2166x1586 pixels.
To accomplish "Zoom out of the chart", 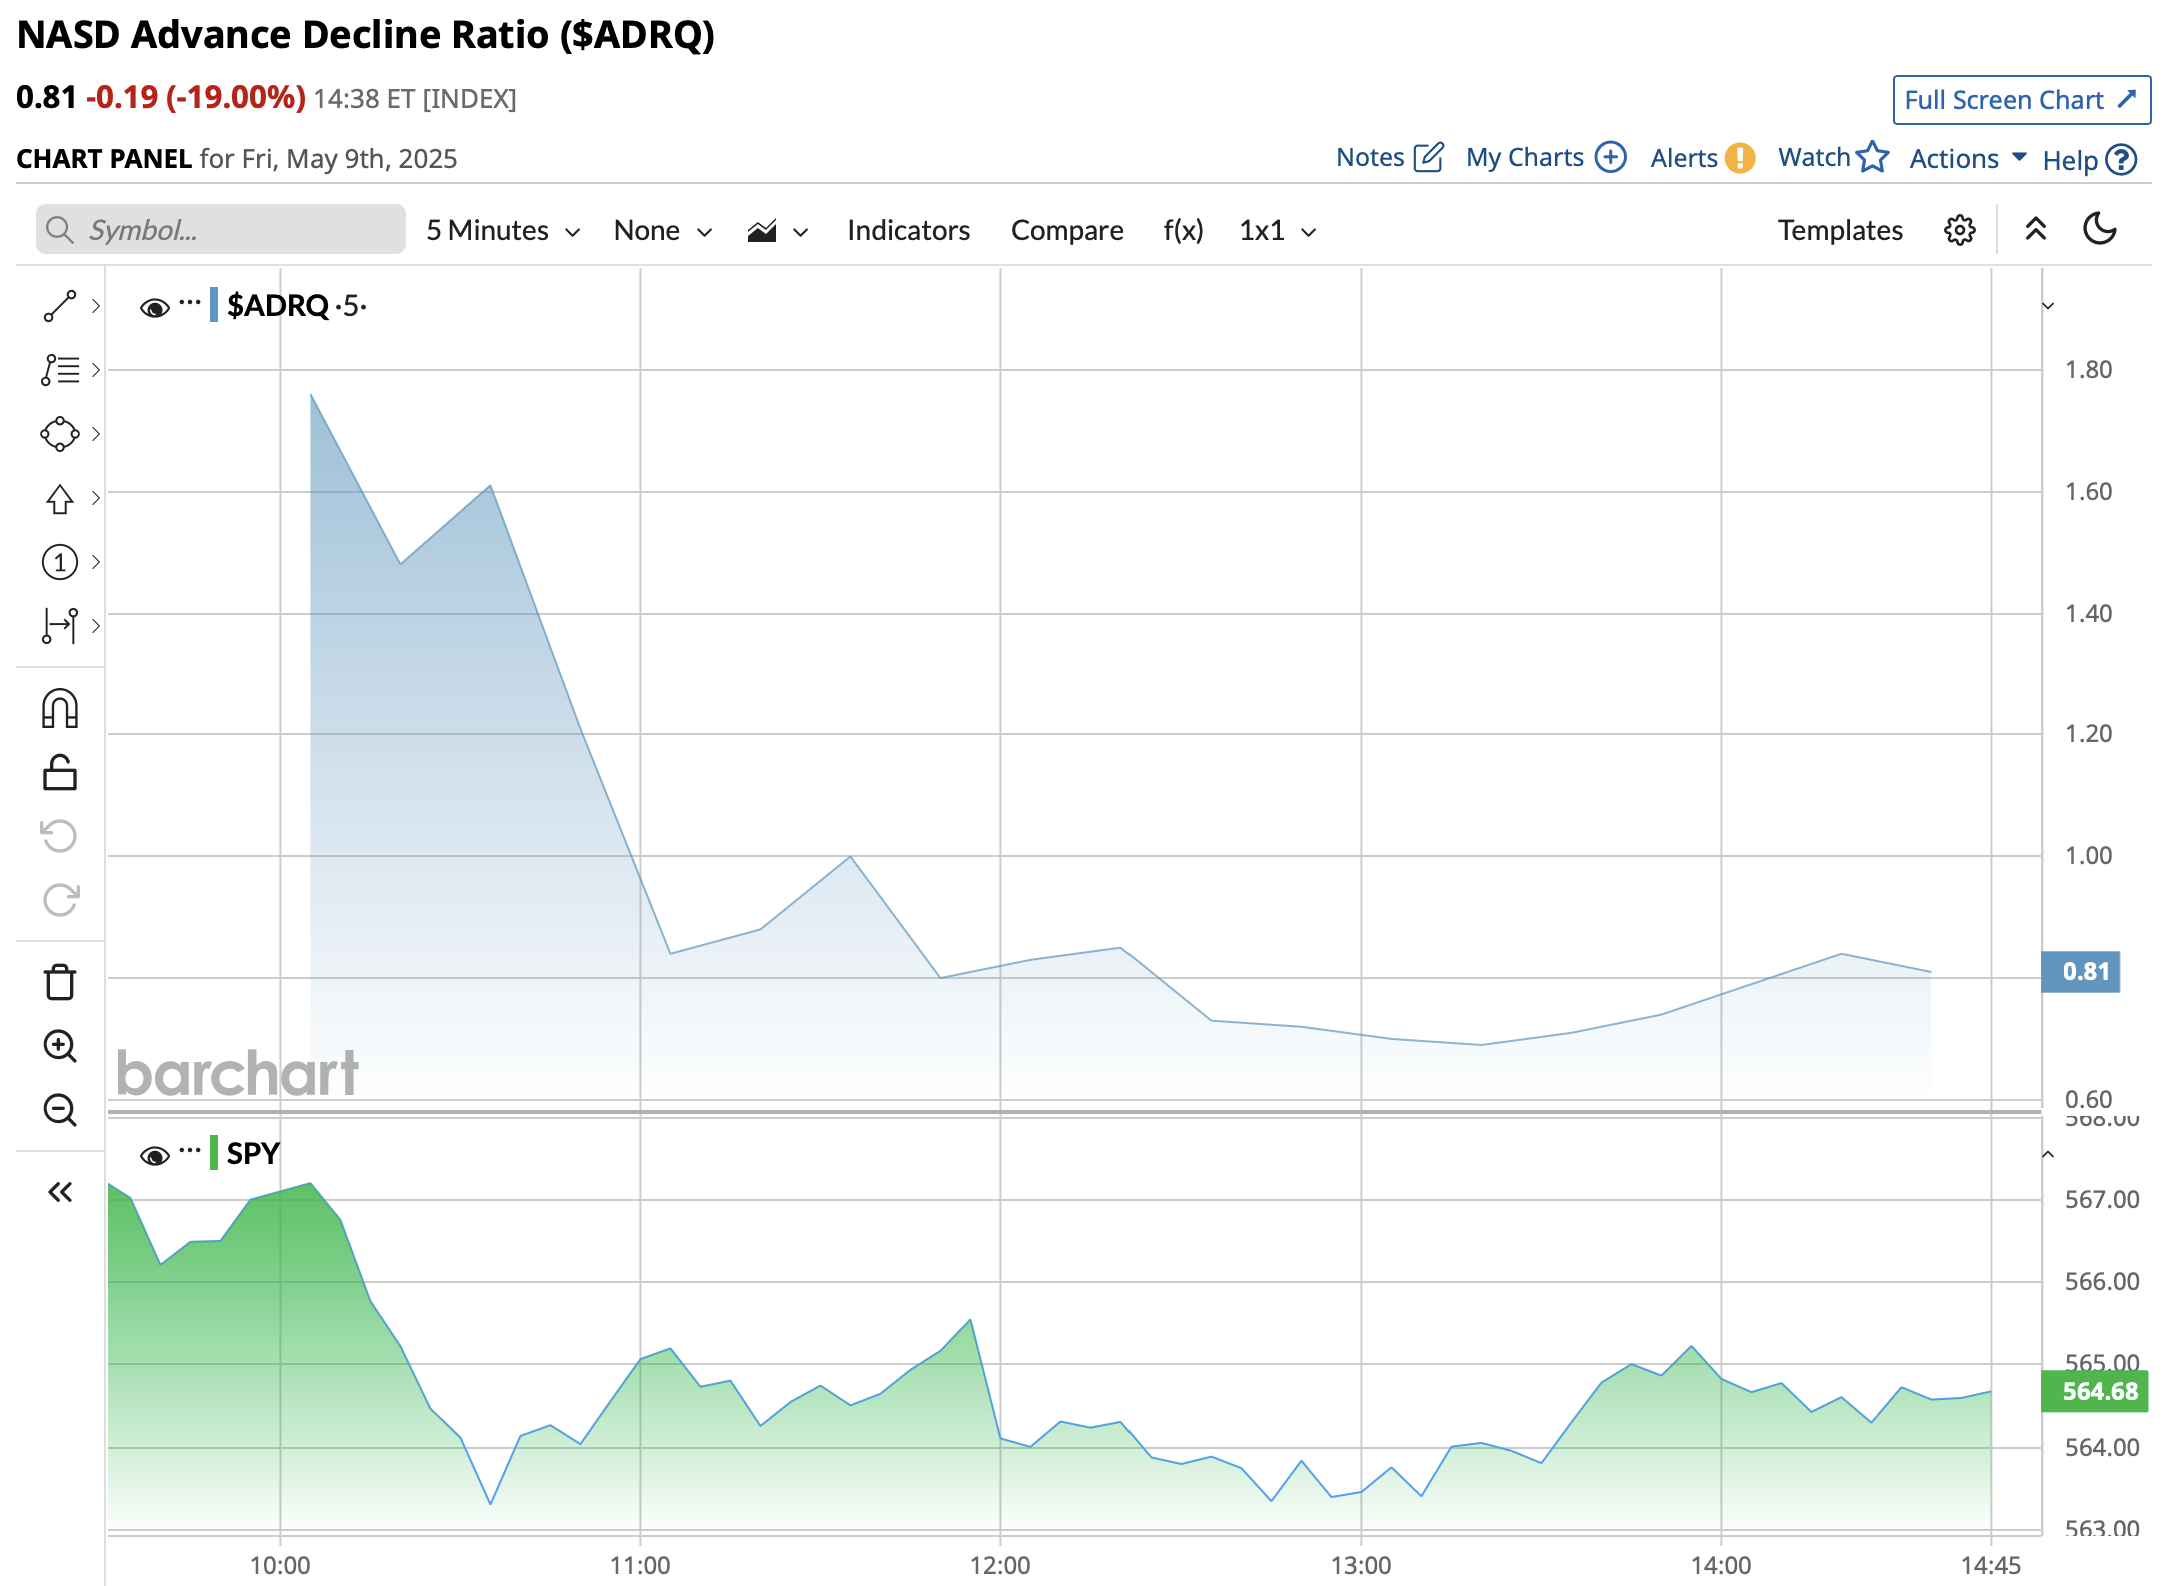I will (x=59, y=1110).
